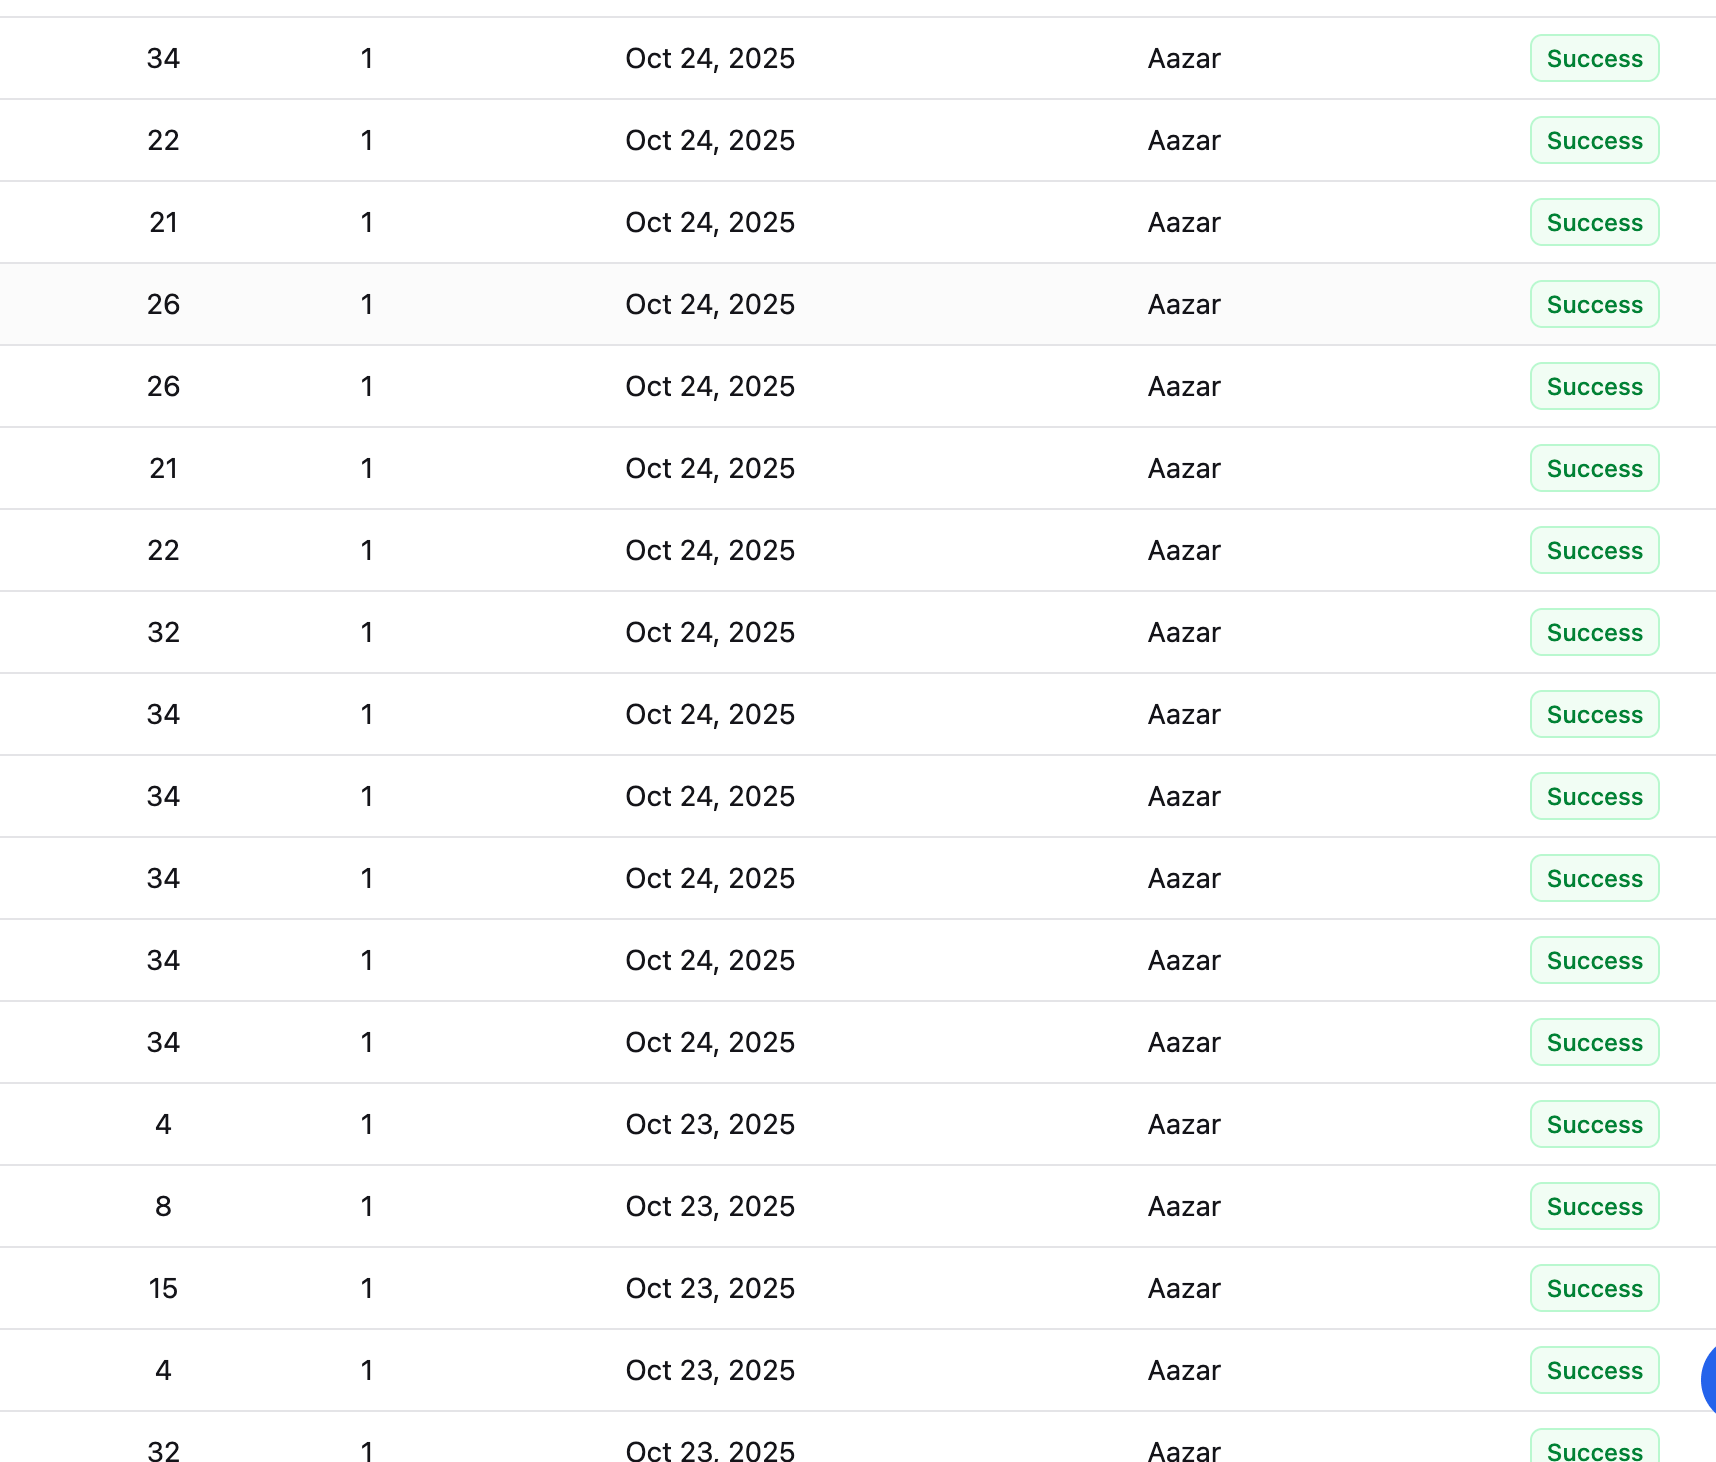Viewport: 1716px width, 1462px height.
Task: Click Success badge in the row valued 15
Action: [x=1594, y=1288]
